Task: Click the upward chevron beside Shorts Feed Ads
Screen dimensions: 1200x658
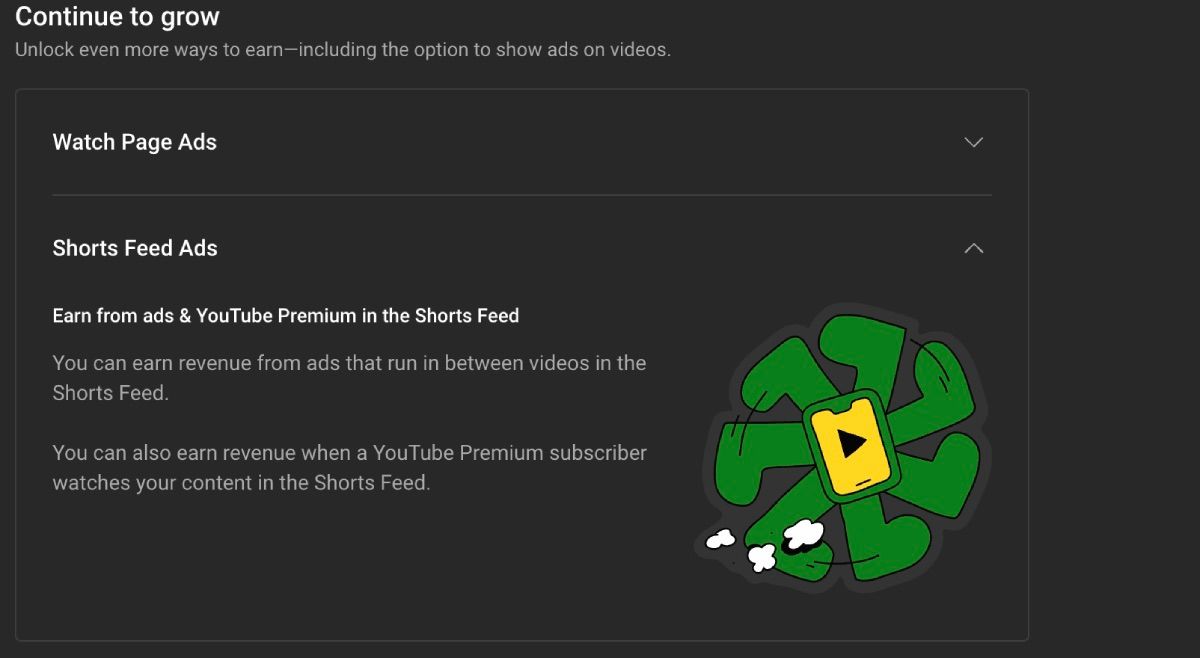Action: [973, 248]
